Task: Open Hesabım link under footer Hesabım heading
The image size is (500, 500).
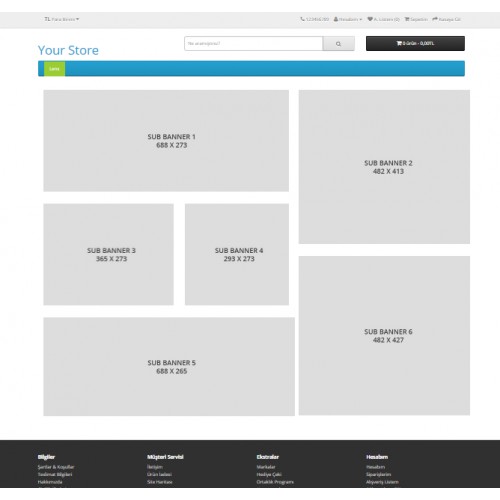Action: pyautogui.click(x=376, y=467)
